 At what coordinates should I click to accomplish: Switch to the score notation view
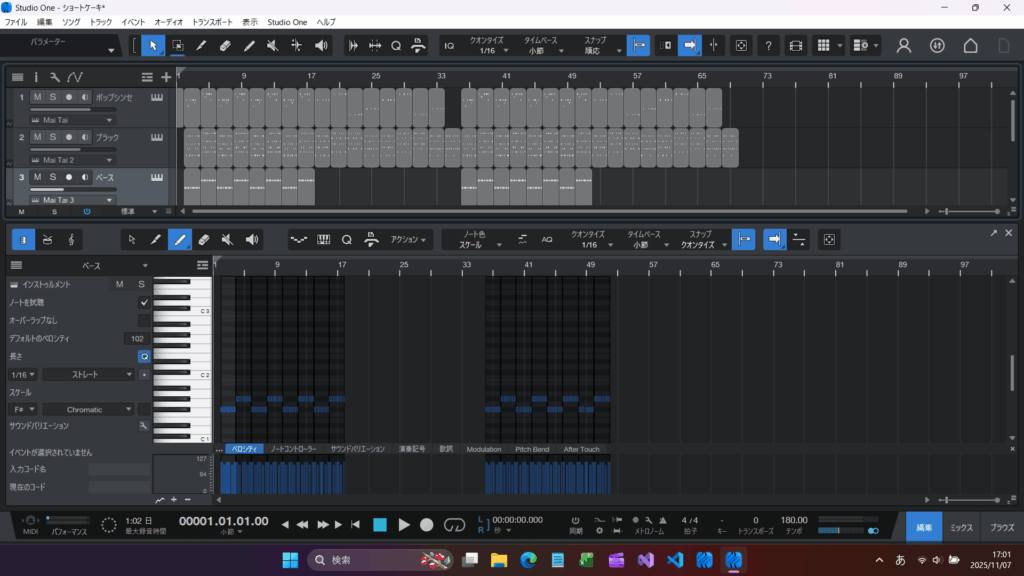(72, 240)
